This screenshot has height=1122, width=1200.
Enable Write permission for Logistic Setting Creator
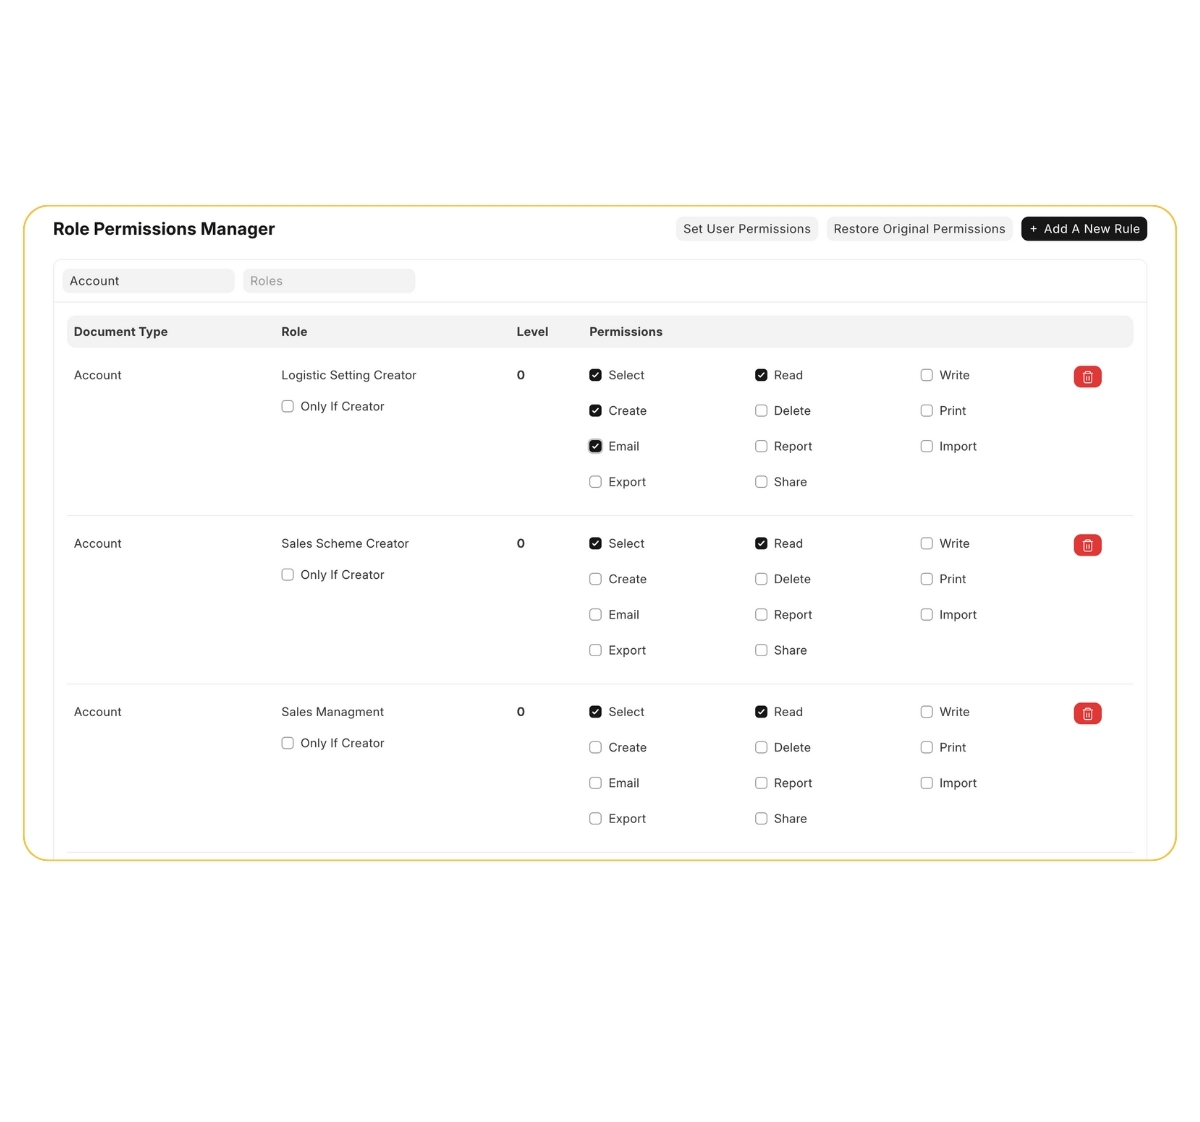(x=927, y=375)
